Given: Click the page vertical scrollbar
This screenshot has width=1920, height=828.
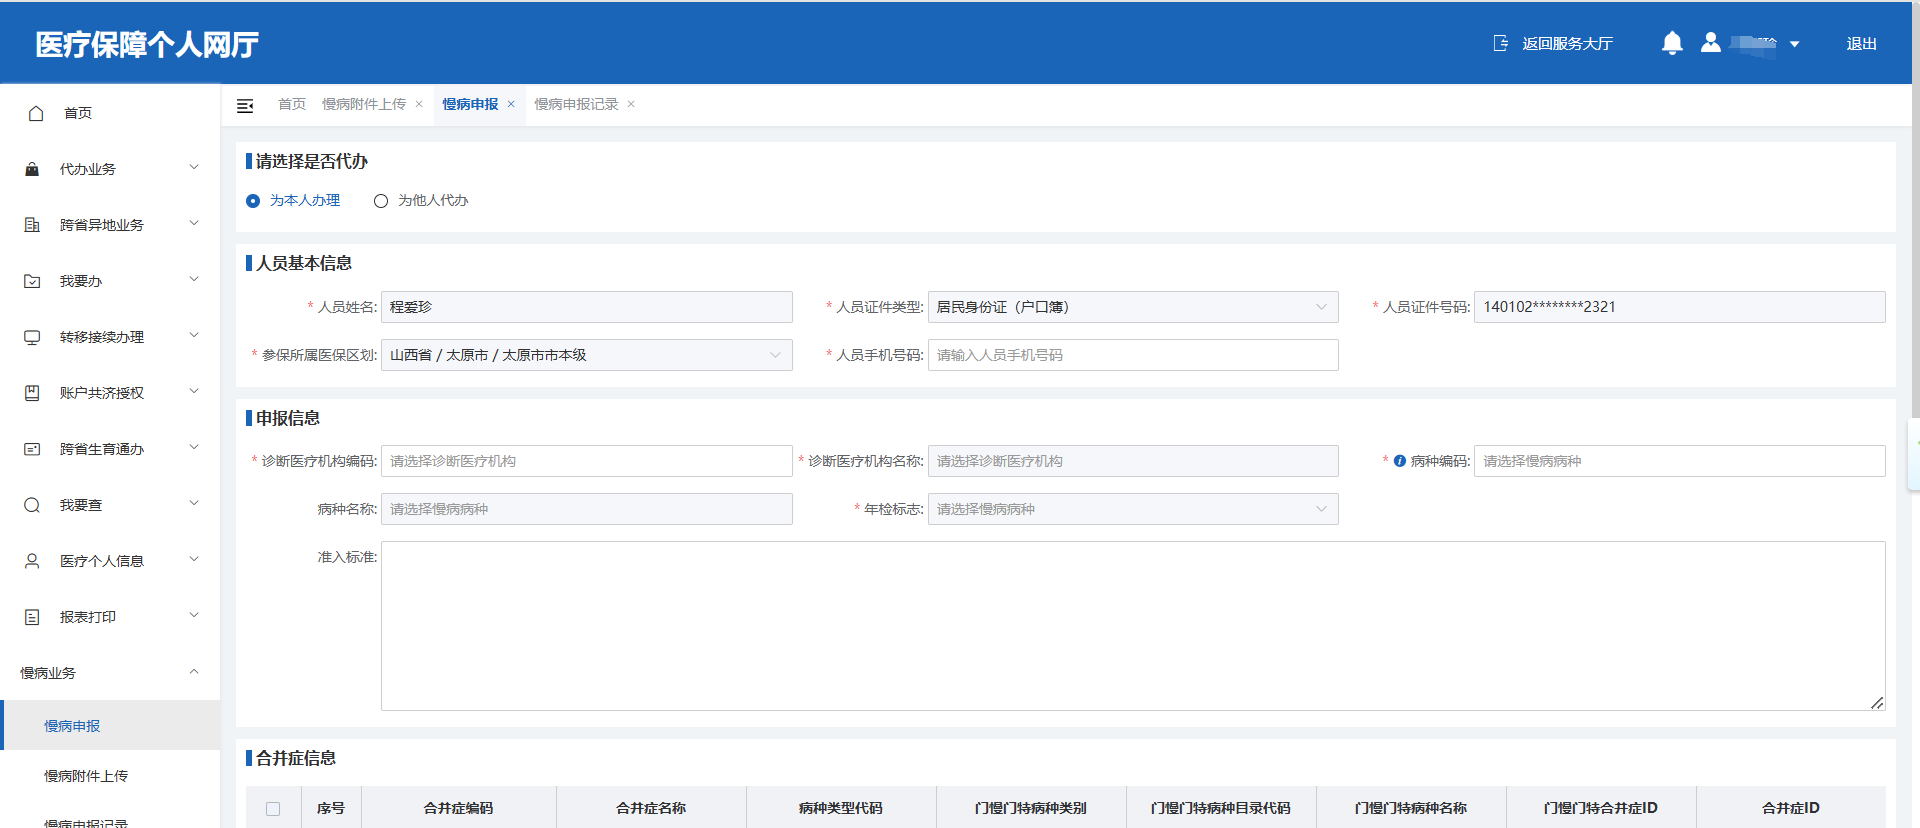Looking at the screenshot, I should 1914,250.
